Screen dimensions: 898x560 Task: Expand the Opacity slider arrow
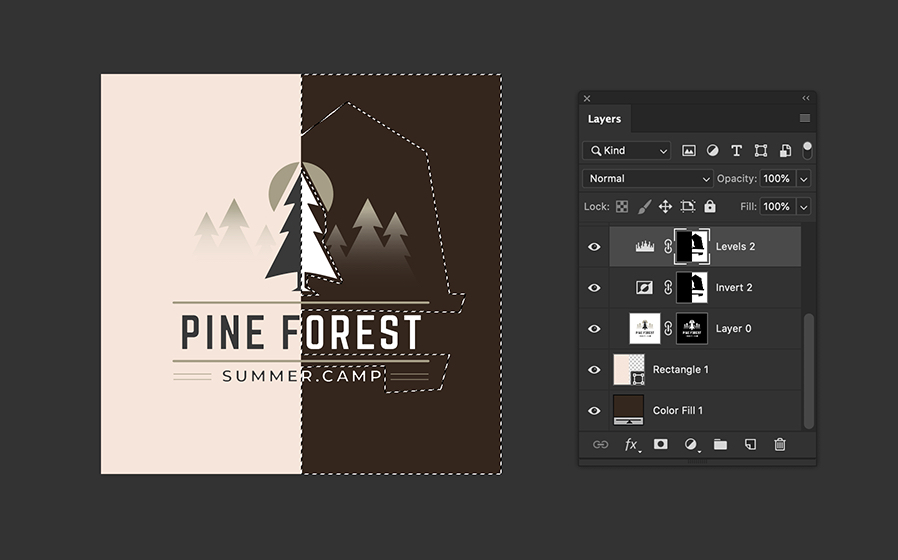tap(804, 179)
